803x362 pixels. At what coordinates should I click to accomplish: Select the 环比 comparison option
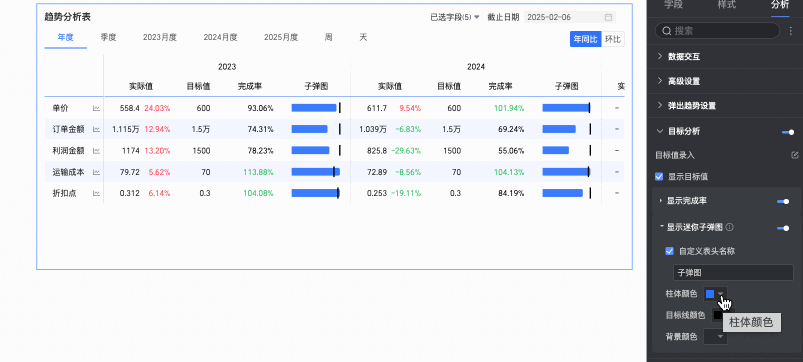pos(612,39)
